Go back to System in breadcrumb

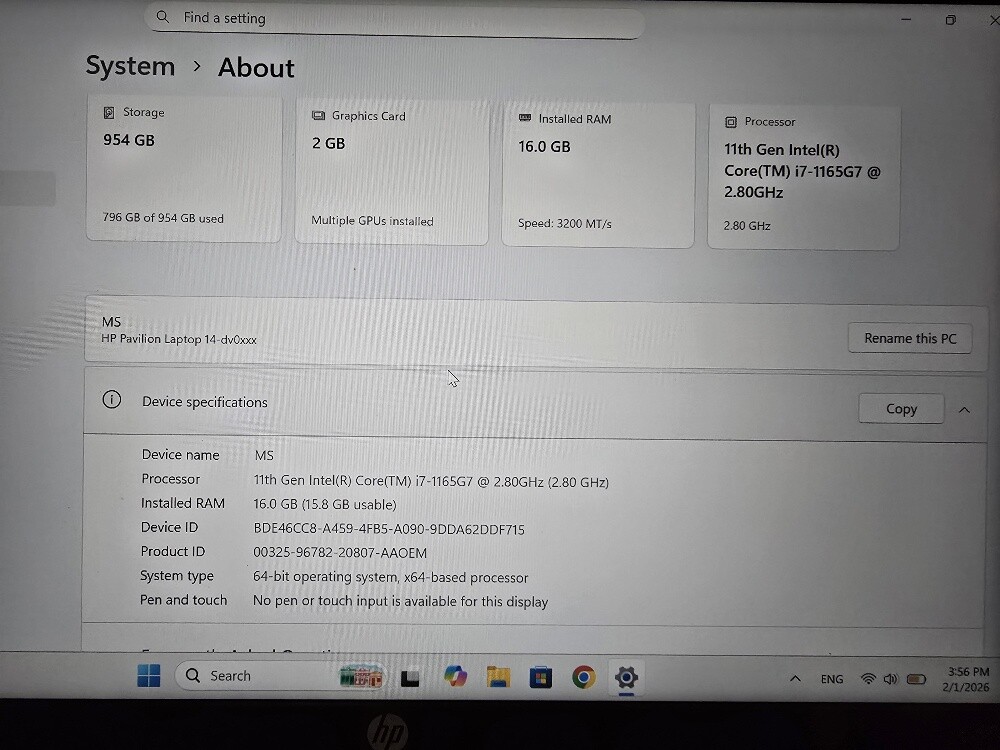[130, 66]
